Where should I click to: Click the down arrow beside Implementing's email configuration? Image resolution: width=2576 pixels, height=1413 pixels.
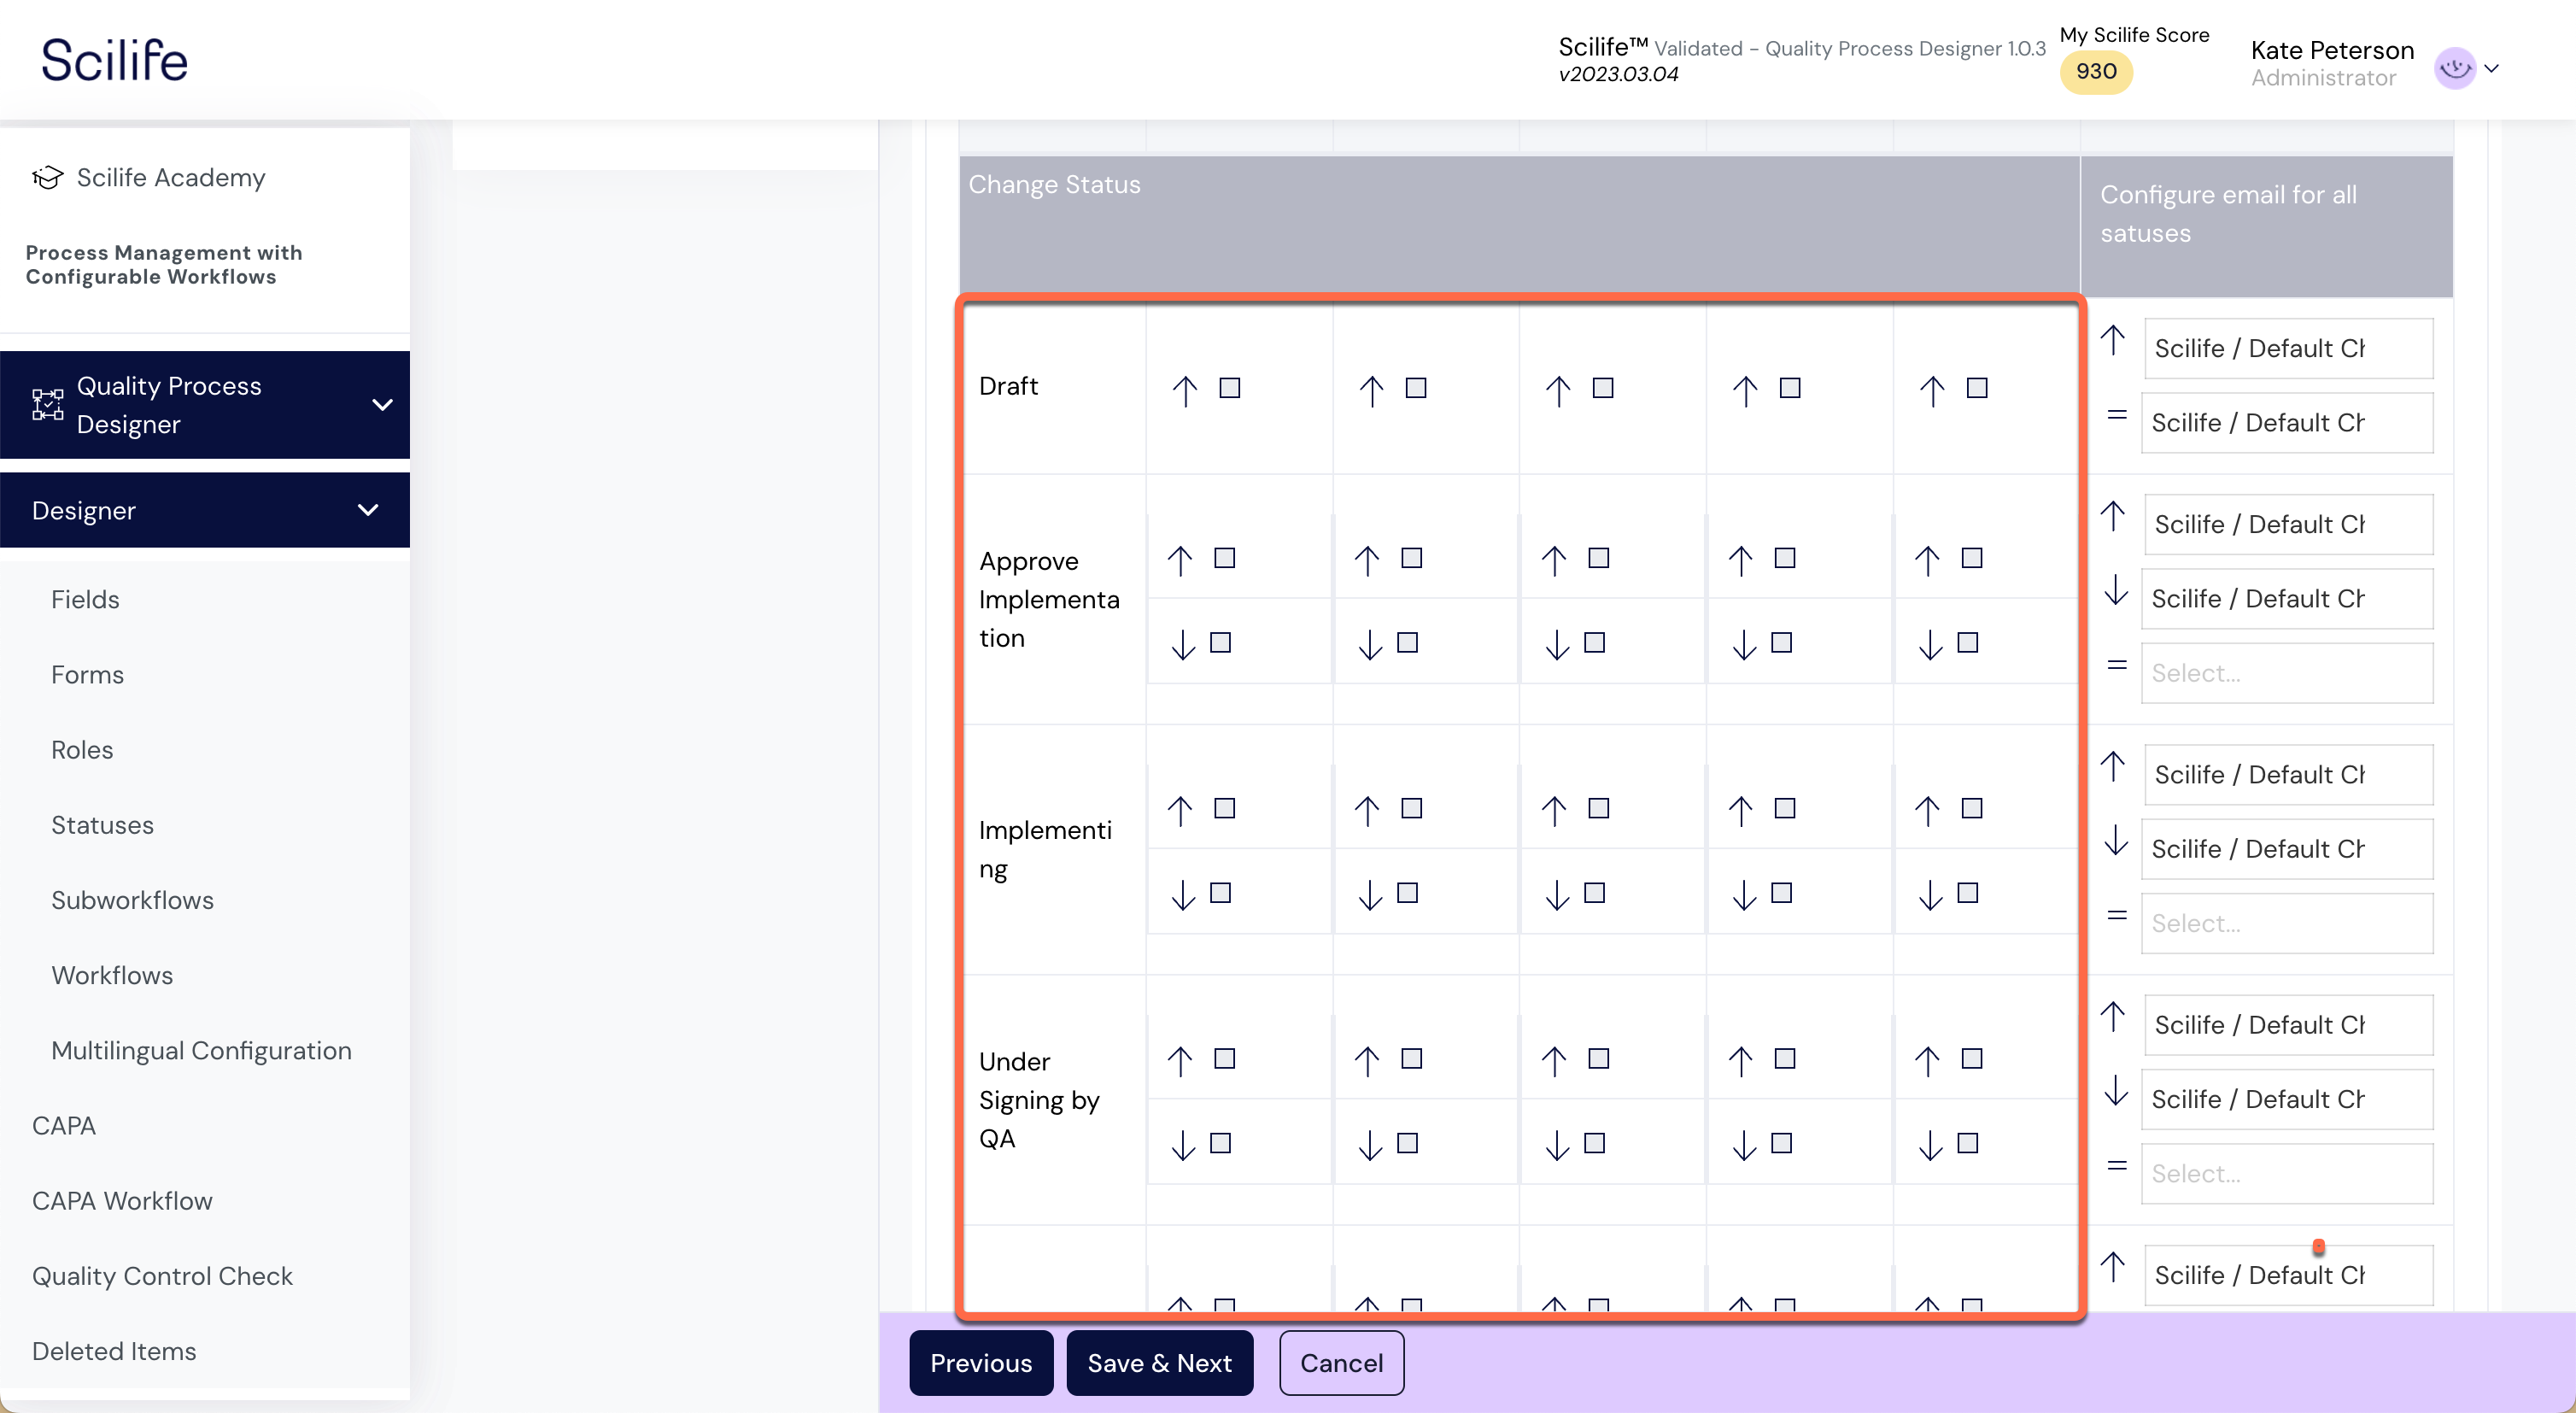[x=2115, y=840]
